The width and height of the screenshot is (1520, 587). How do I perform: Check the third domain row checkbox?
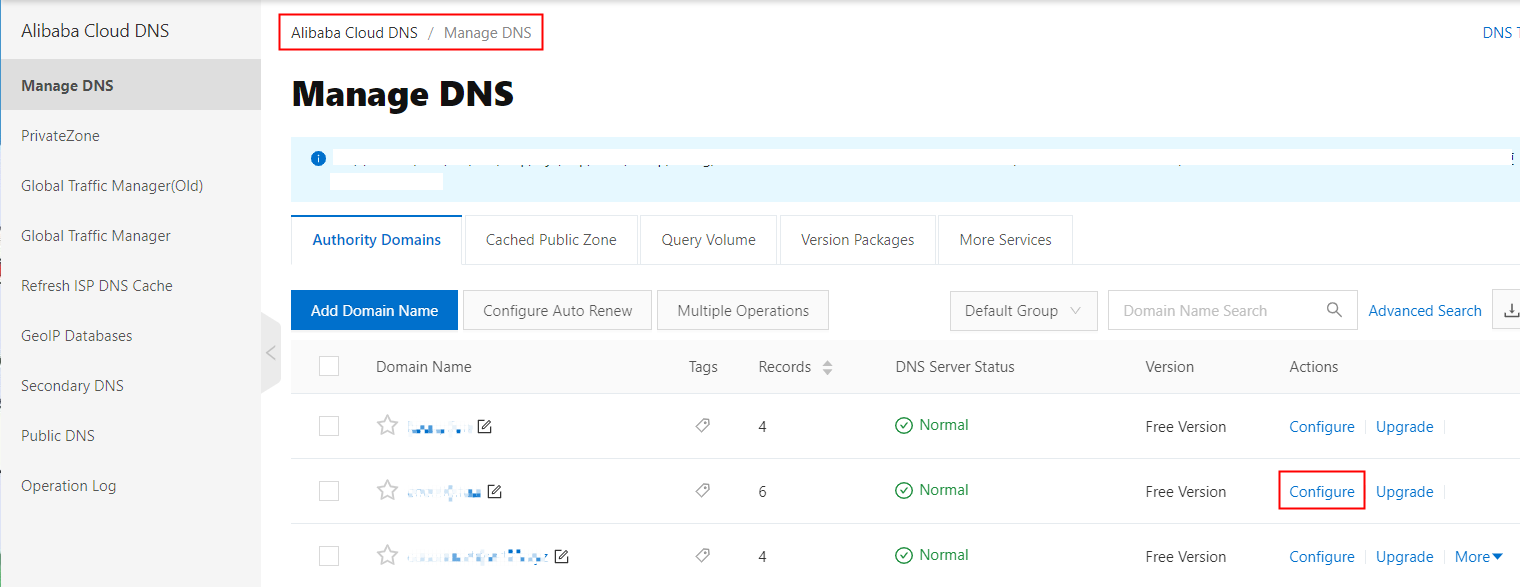[329, 556]
